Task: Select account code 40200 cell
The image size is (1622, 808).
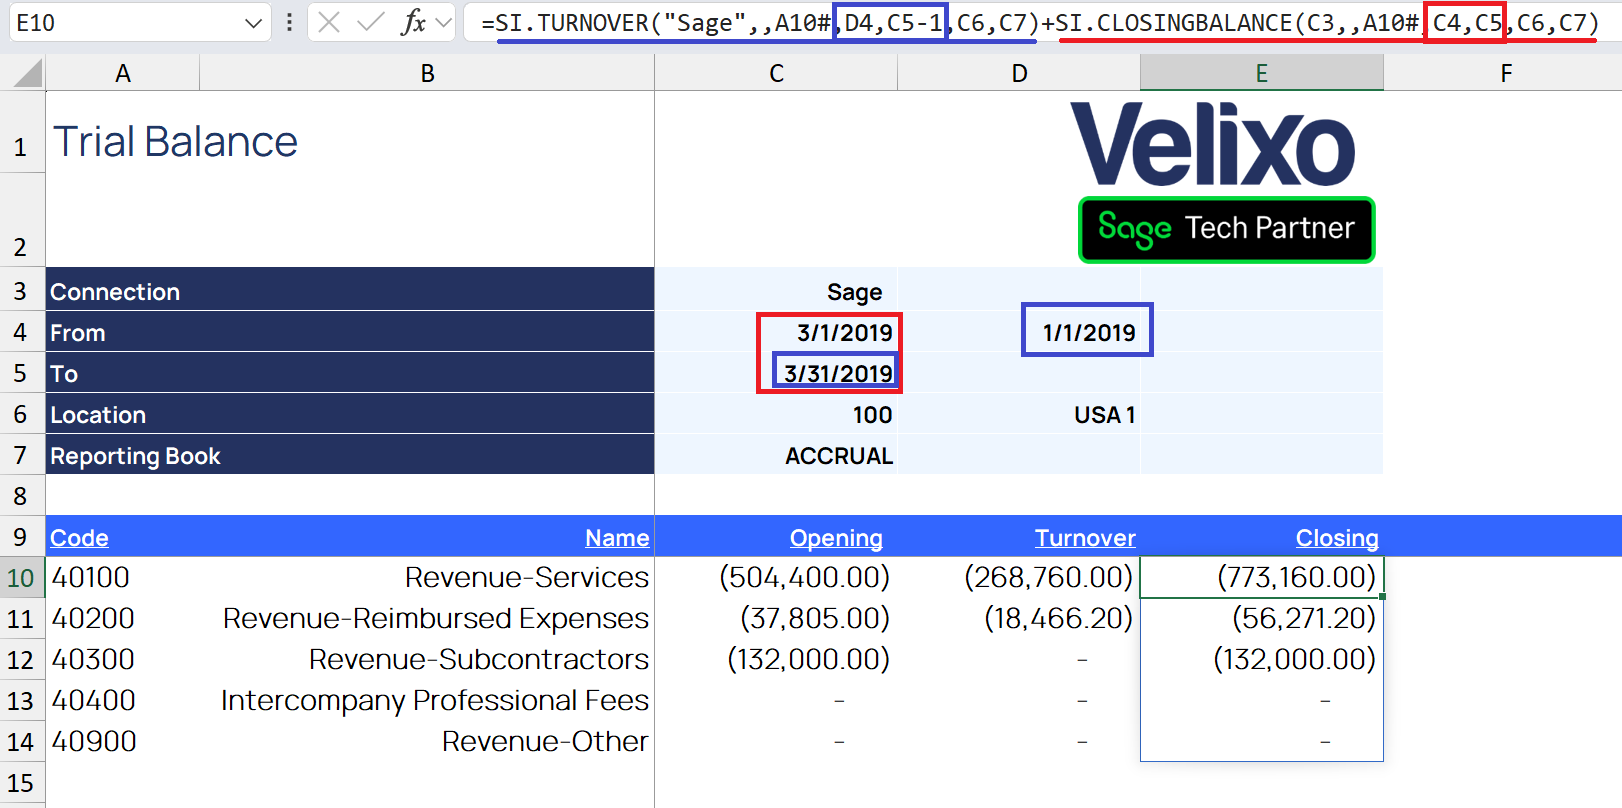Action: pyautogui.click(x=123, y=618)
